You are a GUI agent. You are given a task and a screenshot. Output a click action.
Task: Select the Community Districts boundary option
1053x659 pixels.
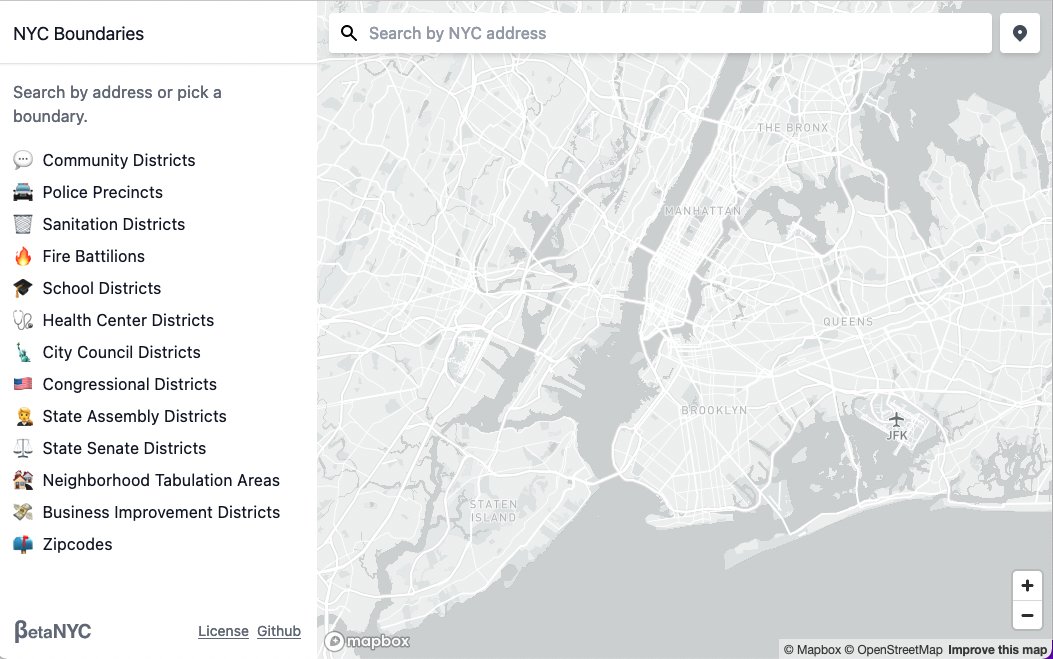coord(118,160)
